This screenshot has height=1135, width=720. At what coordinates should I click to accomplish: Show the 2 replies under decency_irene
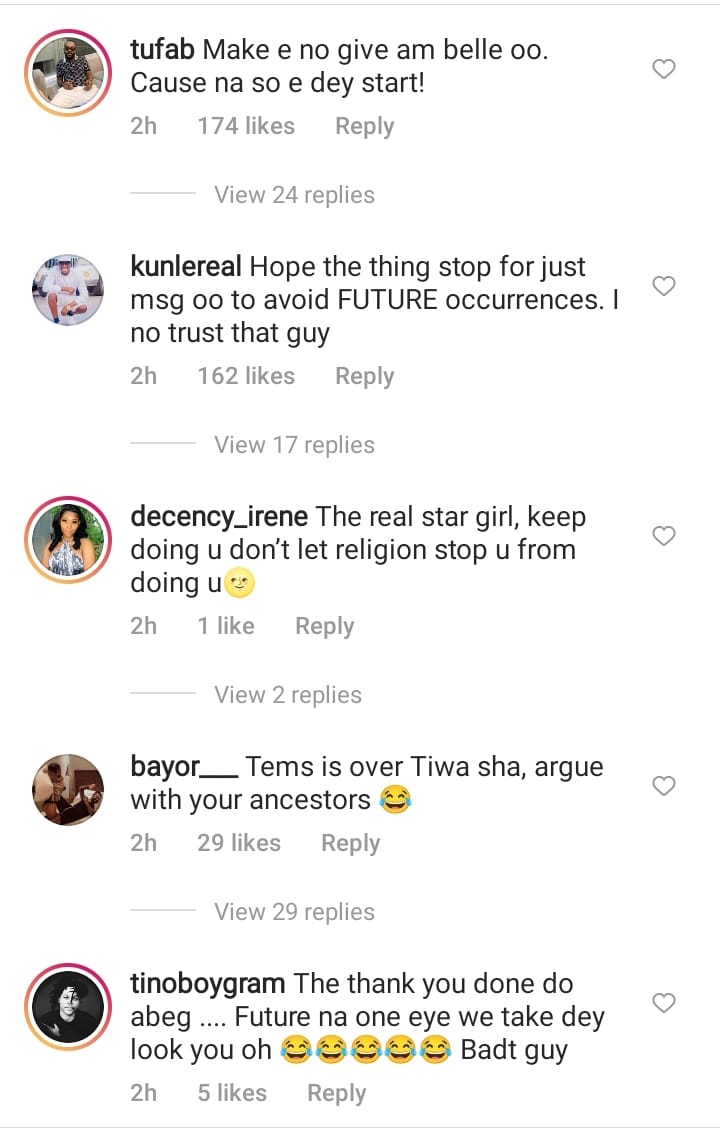click(288, 695)
